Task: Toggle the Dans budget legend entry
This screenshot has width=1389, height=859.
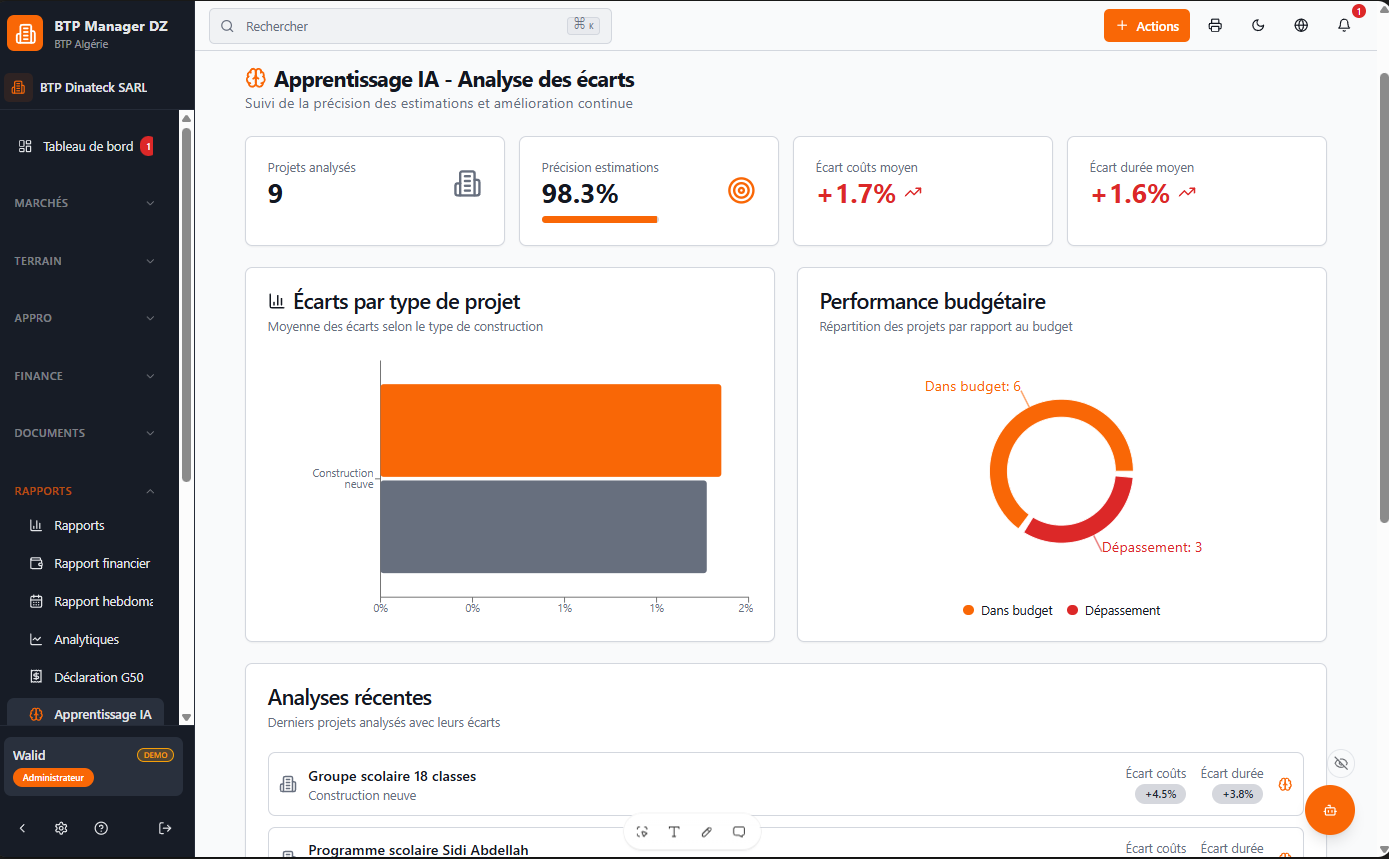Action: (x=1007, y=611)
